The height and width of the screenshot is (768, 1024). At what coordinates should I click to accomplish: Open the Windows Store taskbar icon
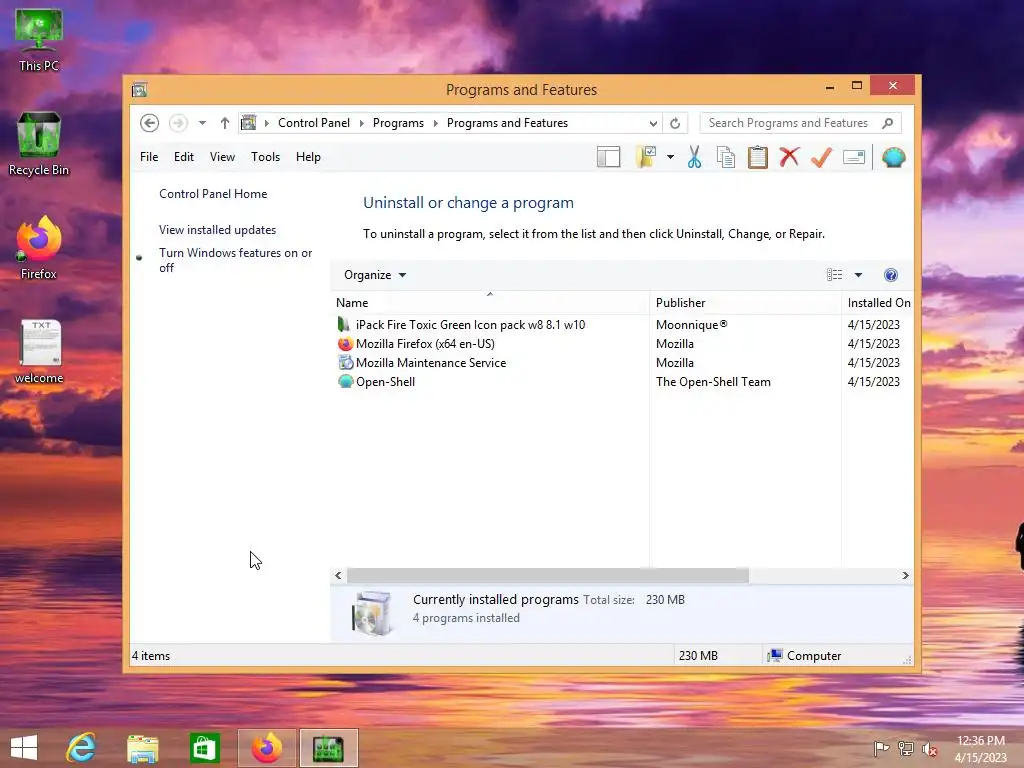coord(204,748)
